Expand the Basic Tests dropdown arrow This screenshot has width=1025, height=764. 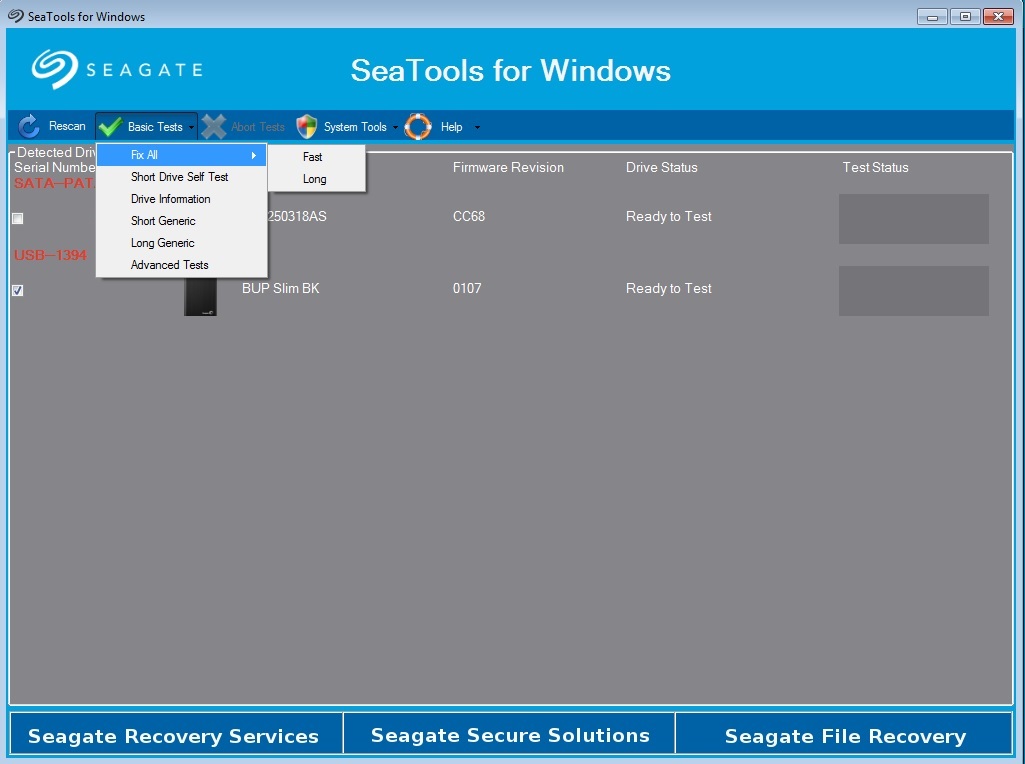(191, 127)
